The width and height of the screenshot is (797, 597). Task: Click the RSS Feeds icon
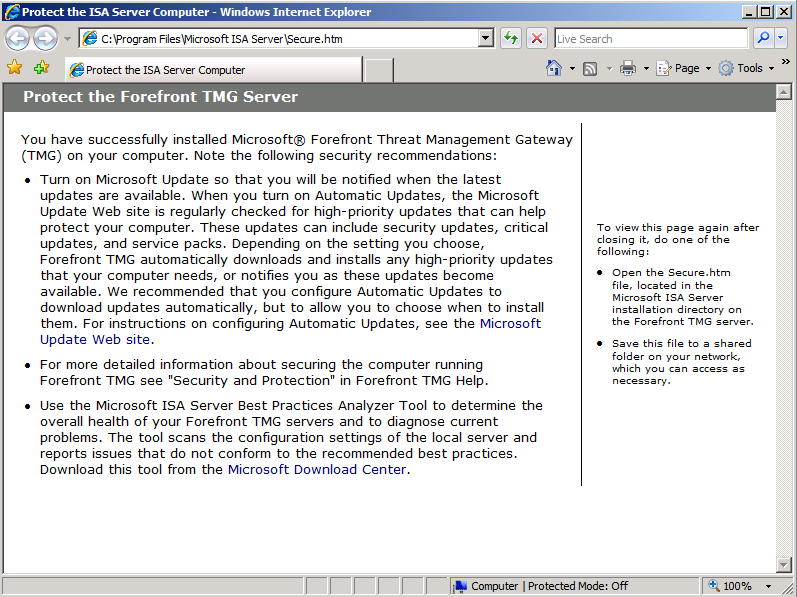point(590,68)
